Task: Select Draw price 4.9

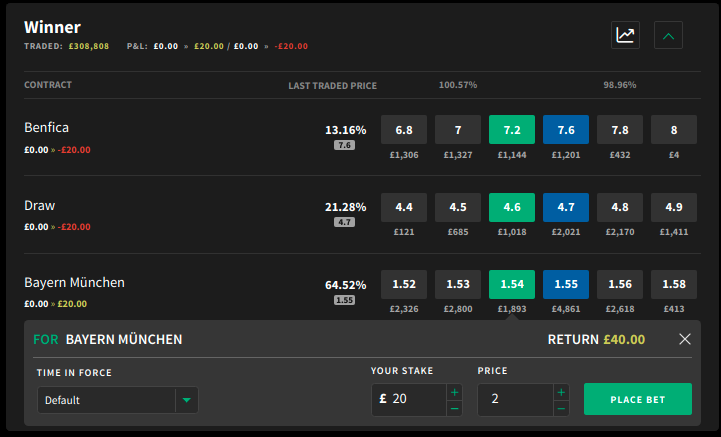Action: click(x=674, y=207)
